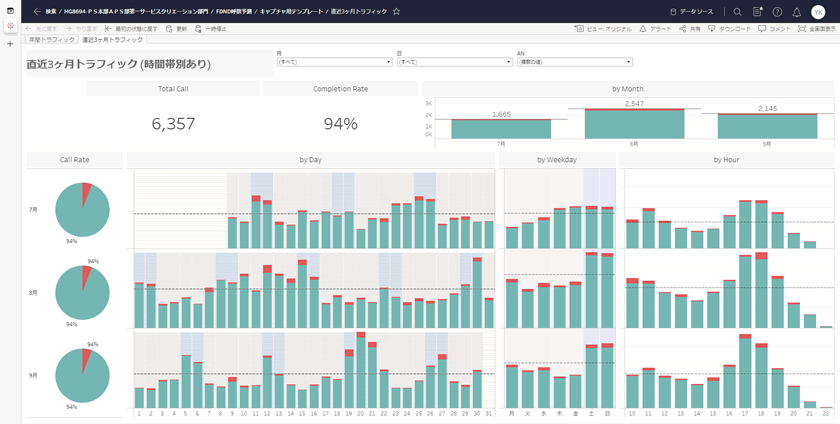
Task: Click the 7月 bar in by Month
Action: click(x=501, y=129)
